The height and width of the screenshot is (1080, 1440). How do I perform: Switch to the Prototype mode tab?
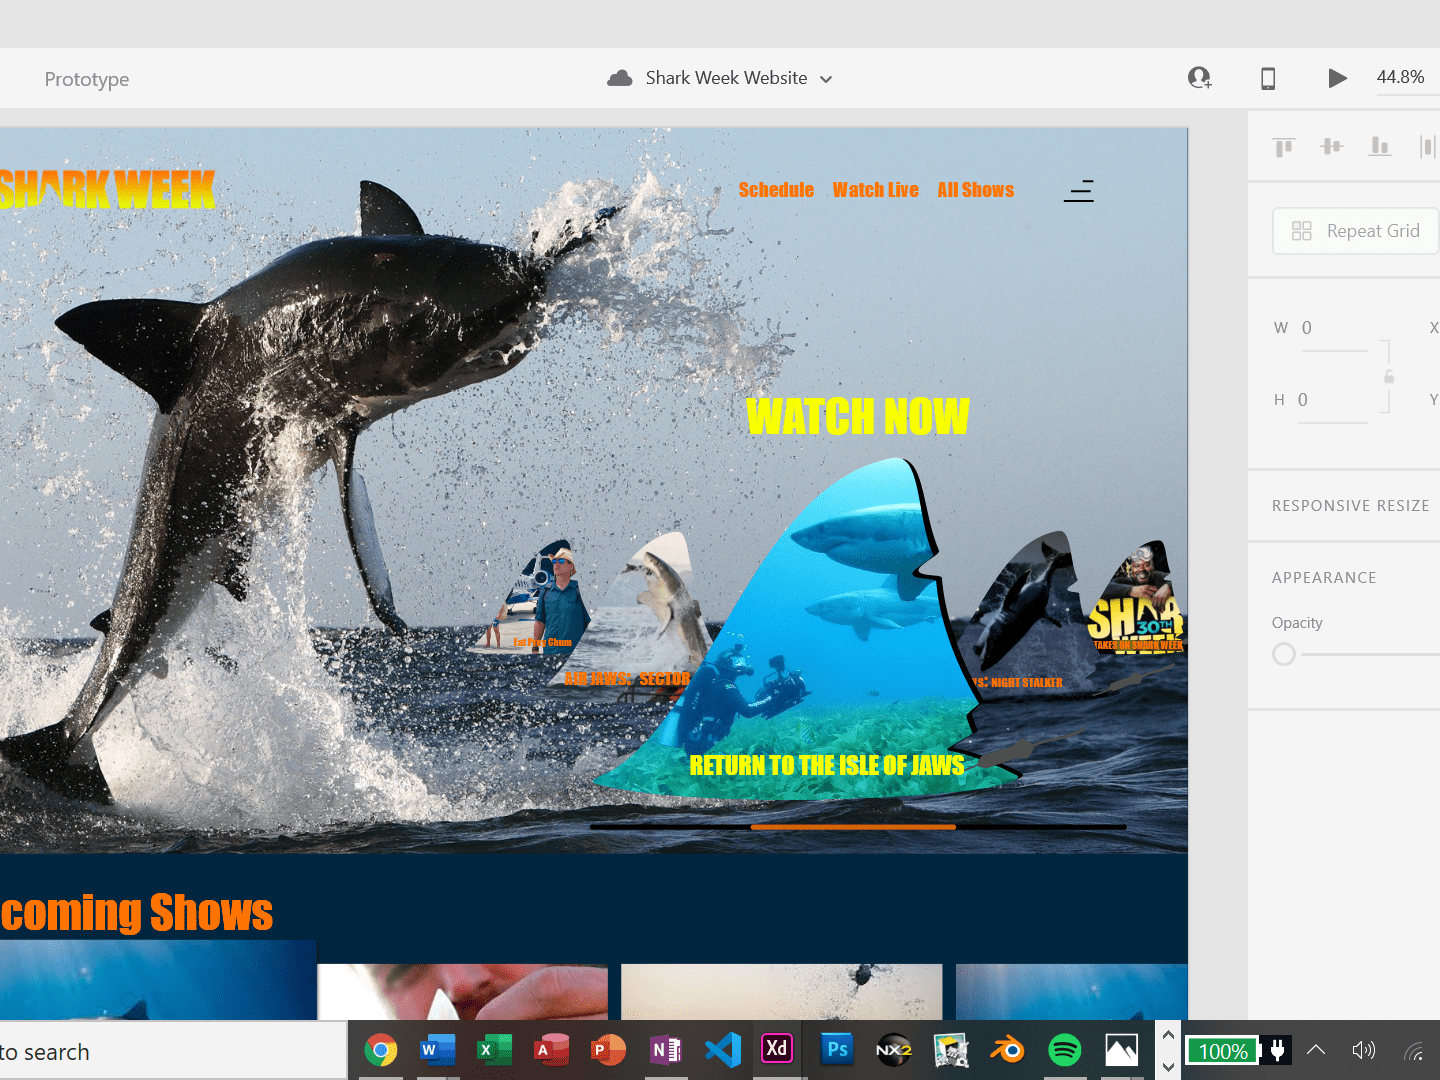(x=87, y=79)
